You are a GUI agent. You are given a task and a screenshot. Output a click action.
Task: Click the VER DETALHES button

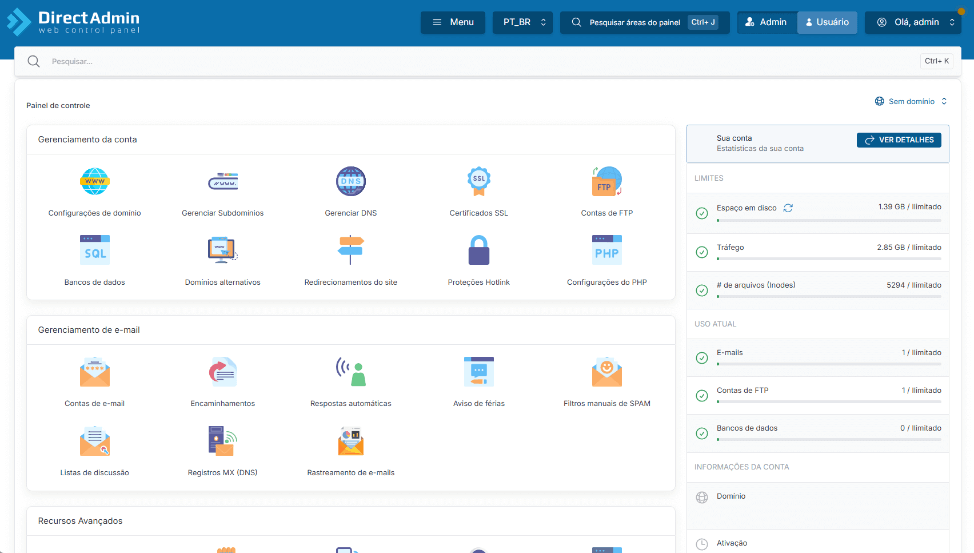[899, 140]
